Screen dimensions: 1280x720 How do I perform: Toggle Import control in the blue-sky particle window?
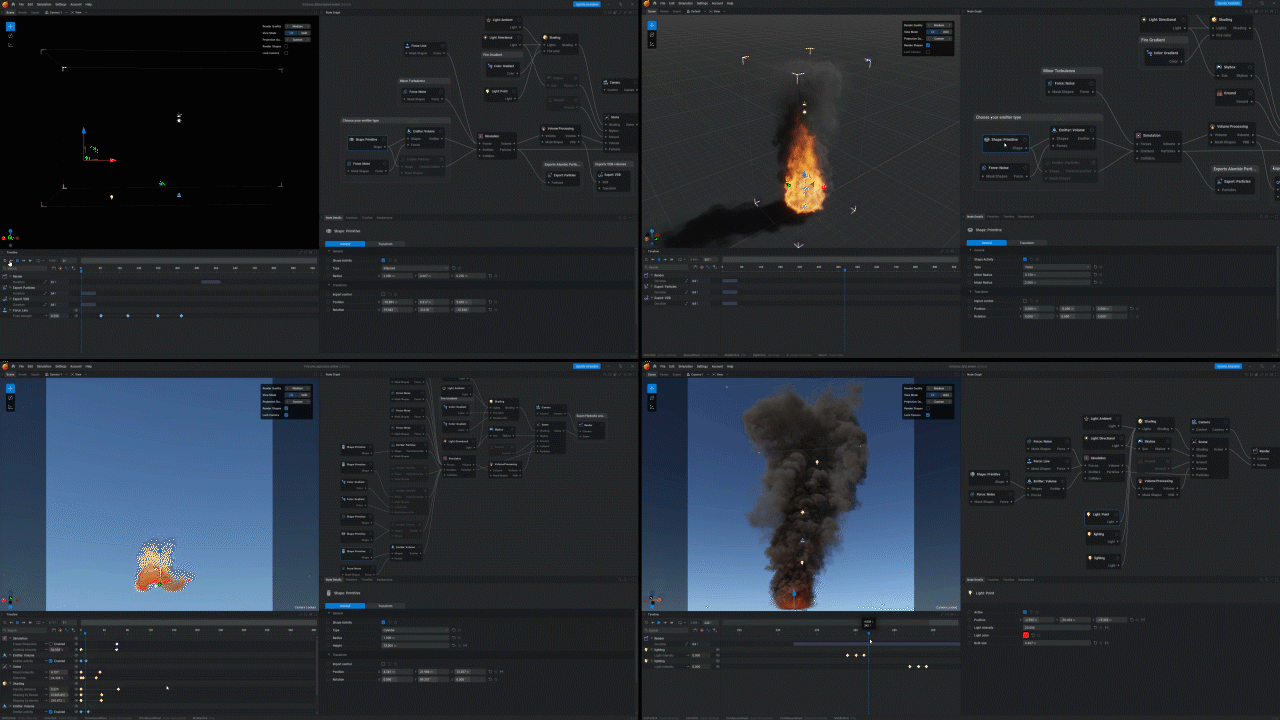click(x=384, y=663)
